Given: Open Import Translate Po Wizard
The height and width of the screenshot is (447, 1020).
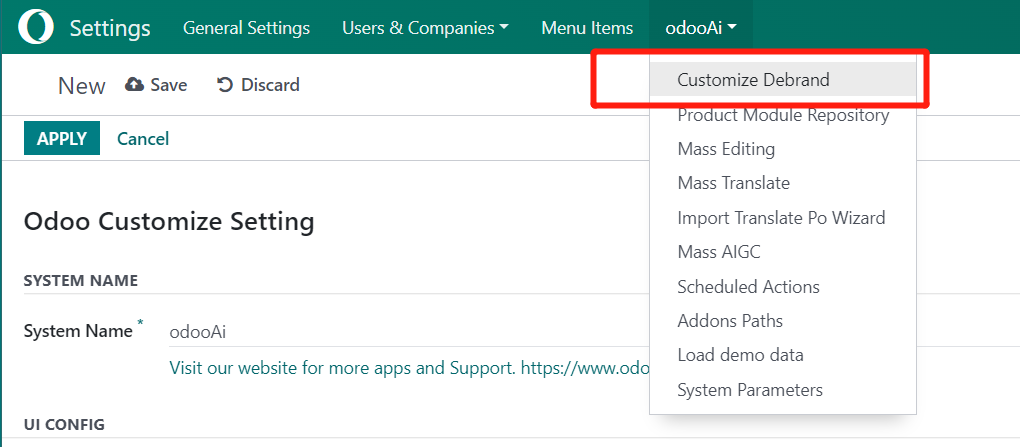Looking at the screenshot, I should (780, 217).
